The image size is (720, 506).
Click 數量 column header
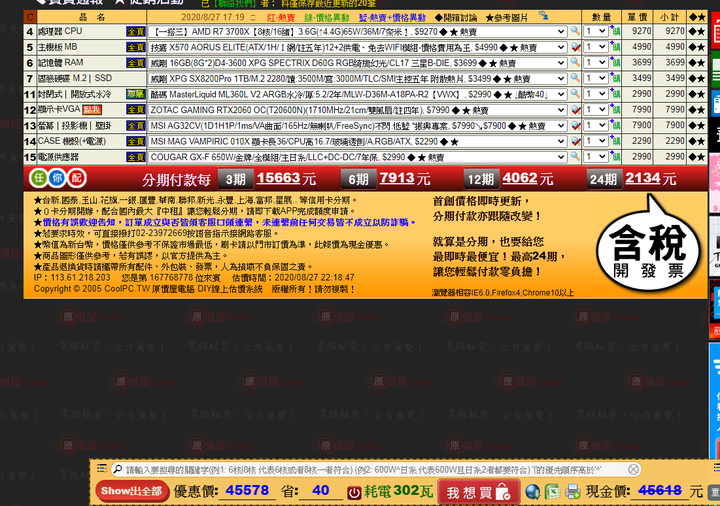(x=602, y=17)
